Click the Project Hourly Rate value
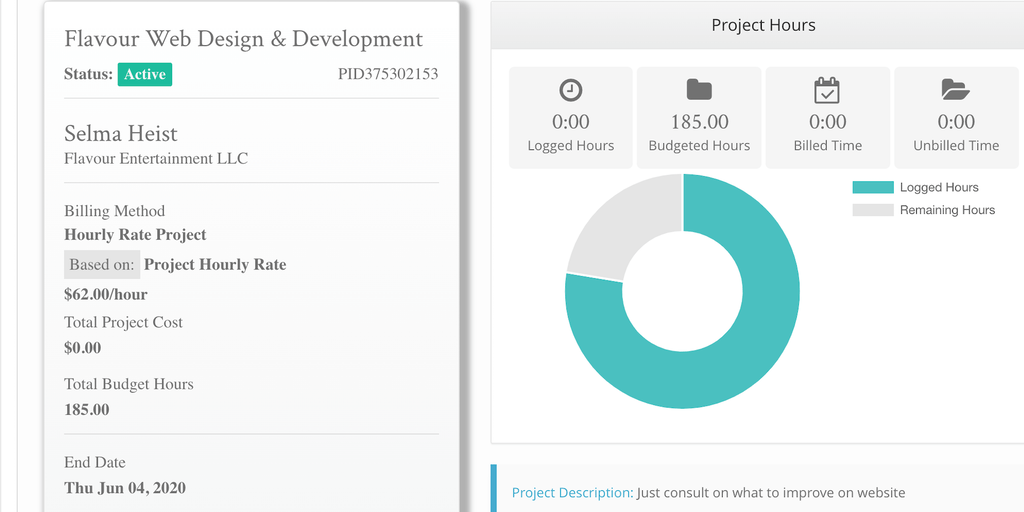The width and height of the screenshot is (1024, 512). pyautogui.click(x=215, y=264)
